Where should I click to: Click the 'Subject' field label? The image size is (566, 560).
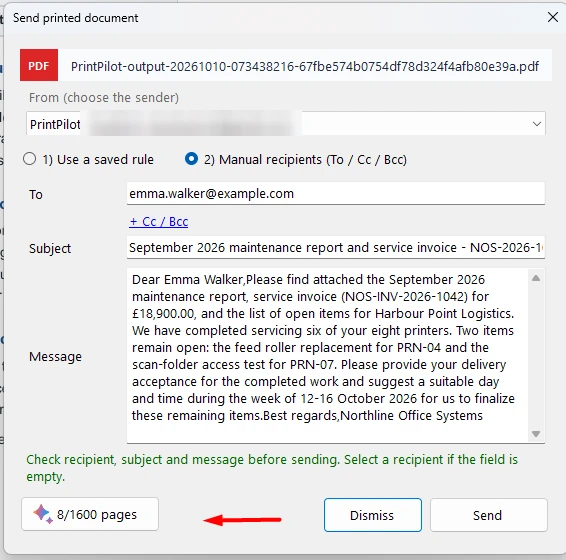click(50, 248)
